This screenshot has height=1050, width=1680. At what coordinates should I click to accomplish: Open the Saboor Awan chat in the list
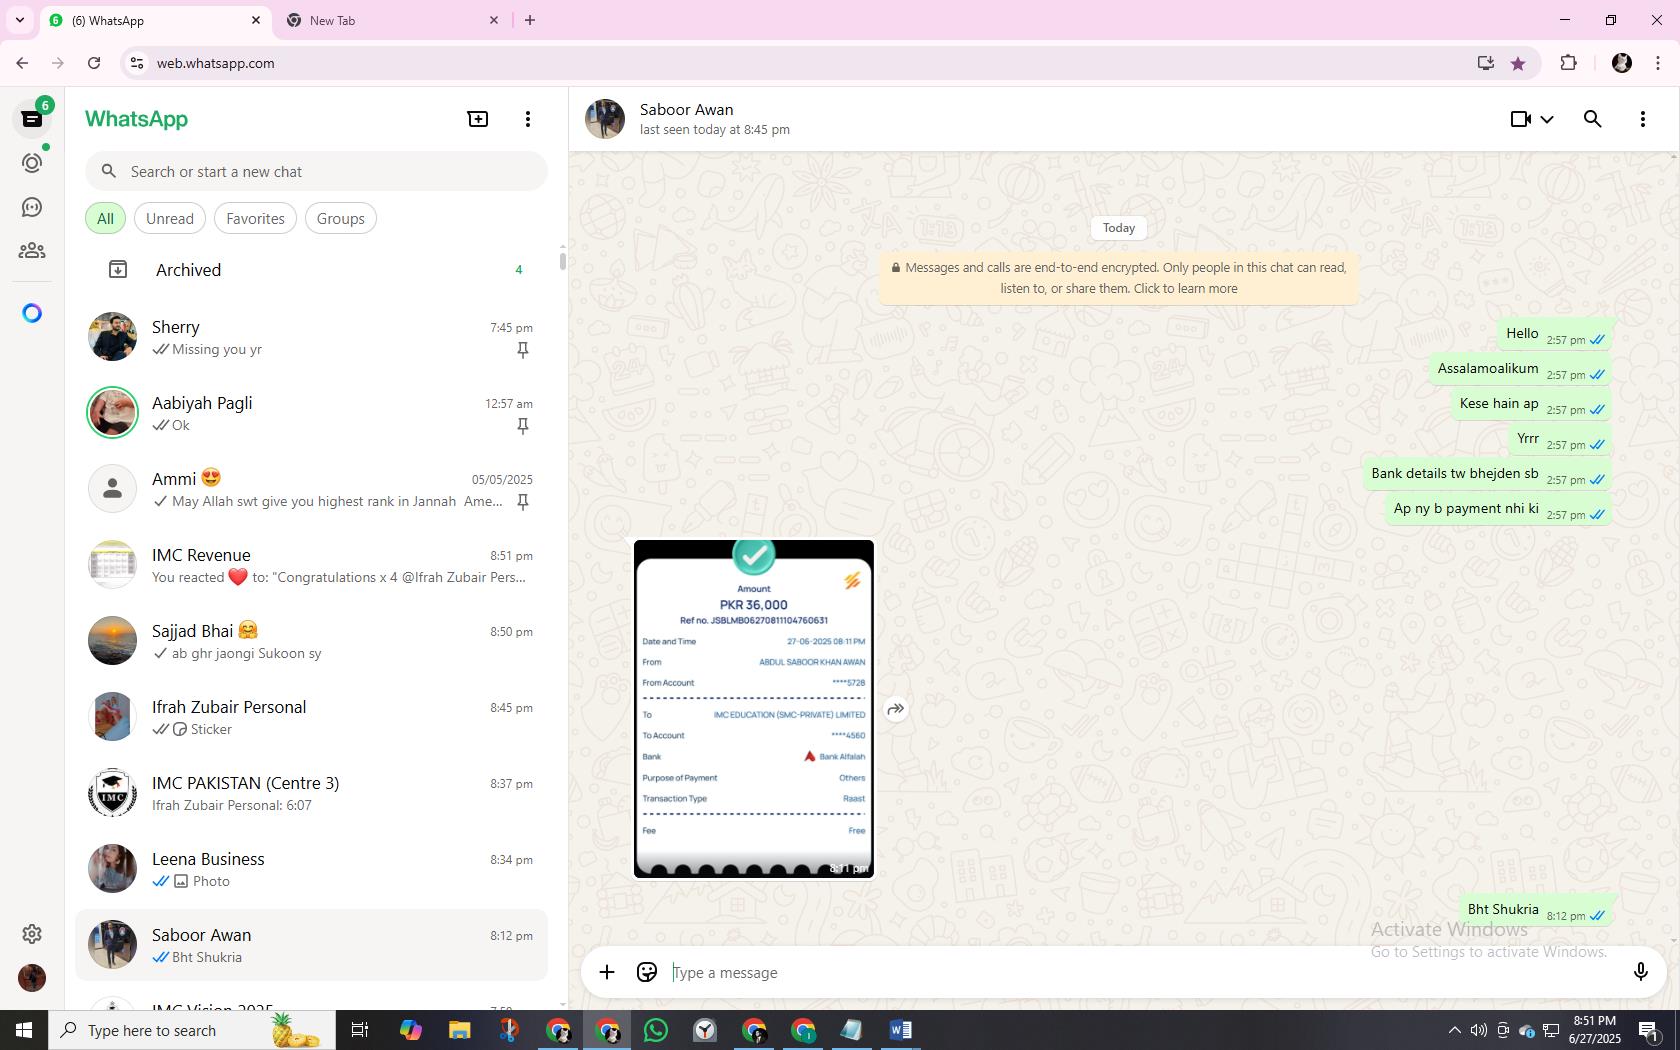point(312,945)
